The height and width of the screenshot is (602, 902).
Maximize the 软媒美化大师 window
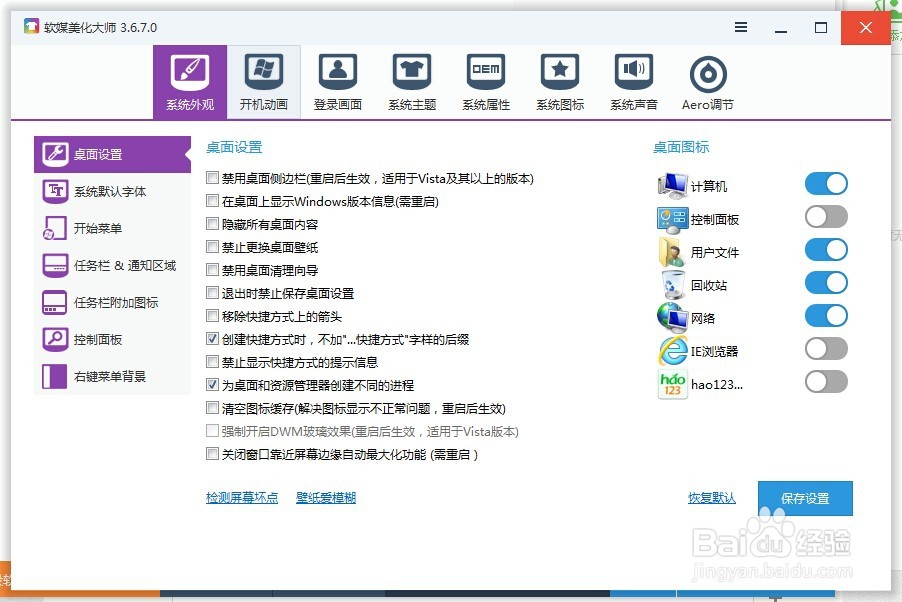point(821,28)
